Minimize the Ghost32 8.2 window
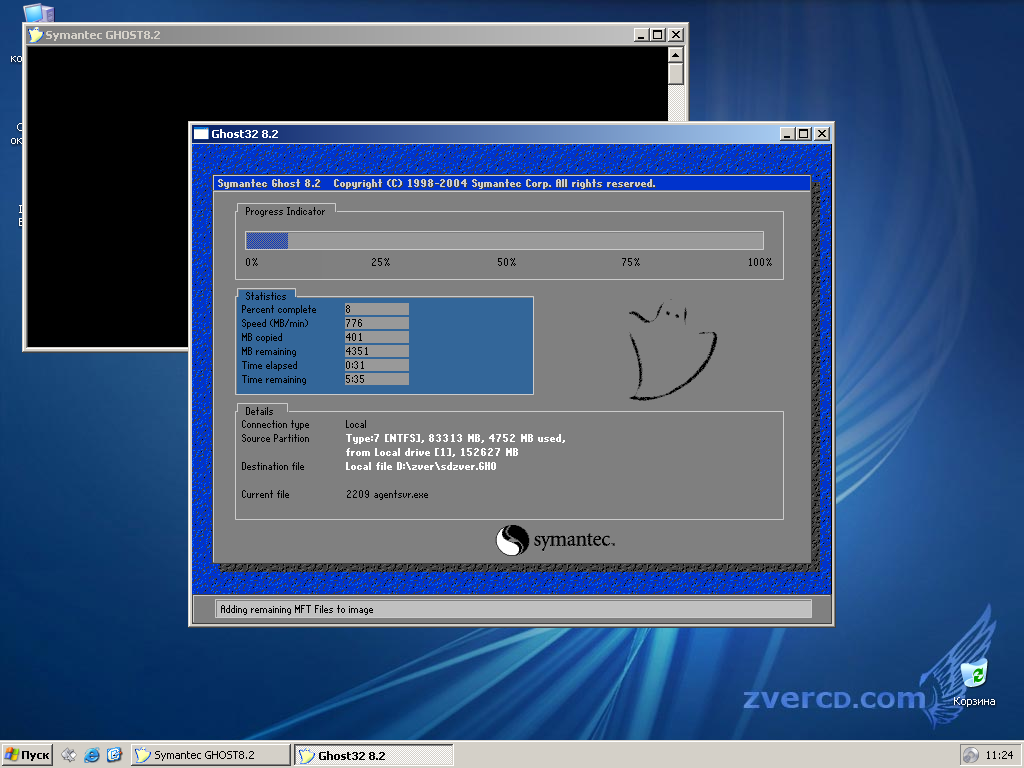Image resolution: width=1024 pixels, height=768 pixels. [788, 134]
